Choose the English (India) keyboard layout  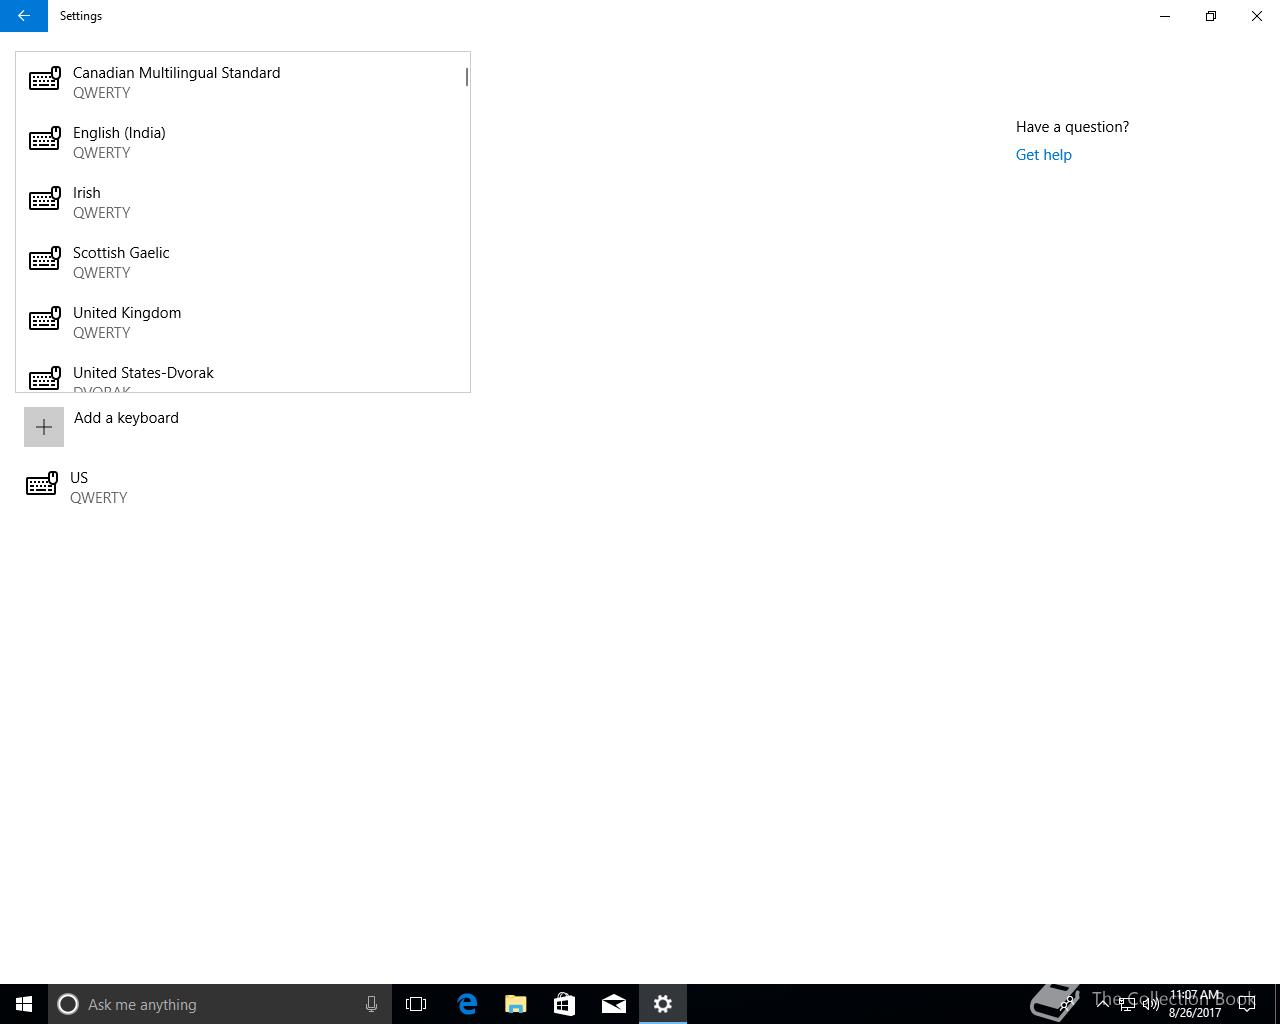pos(242,142)
